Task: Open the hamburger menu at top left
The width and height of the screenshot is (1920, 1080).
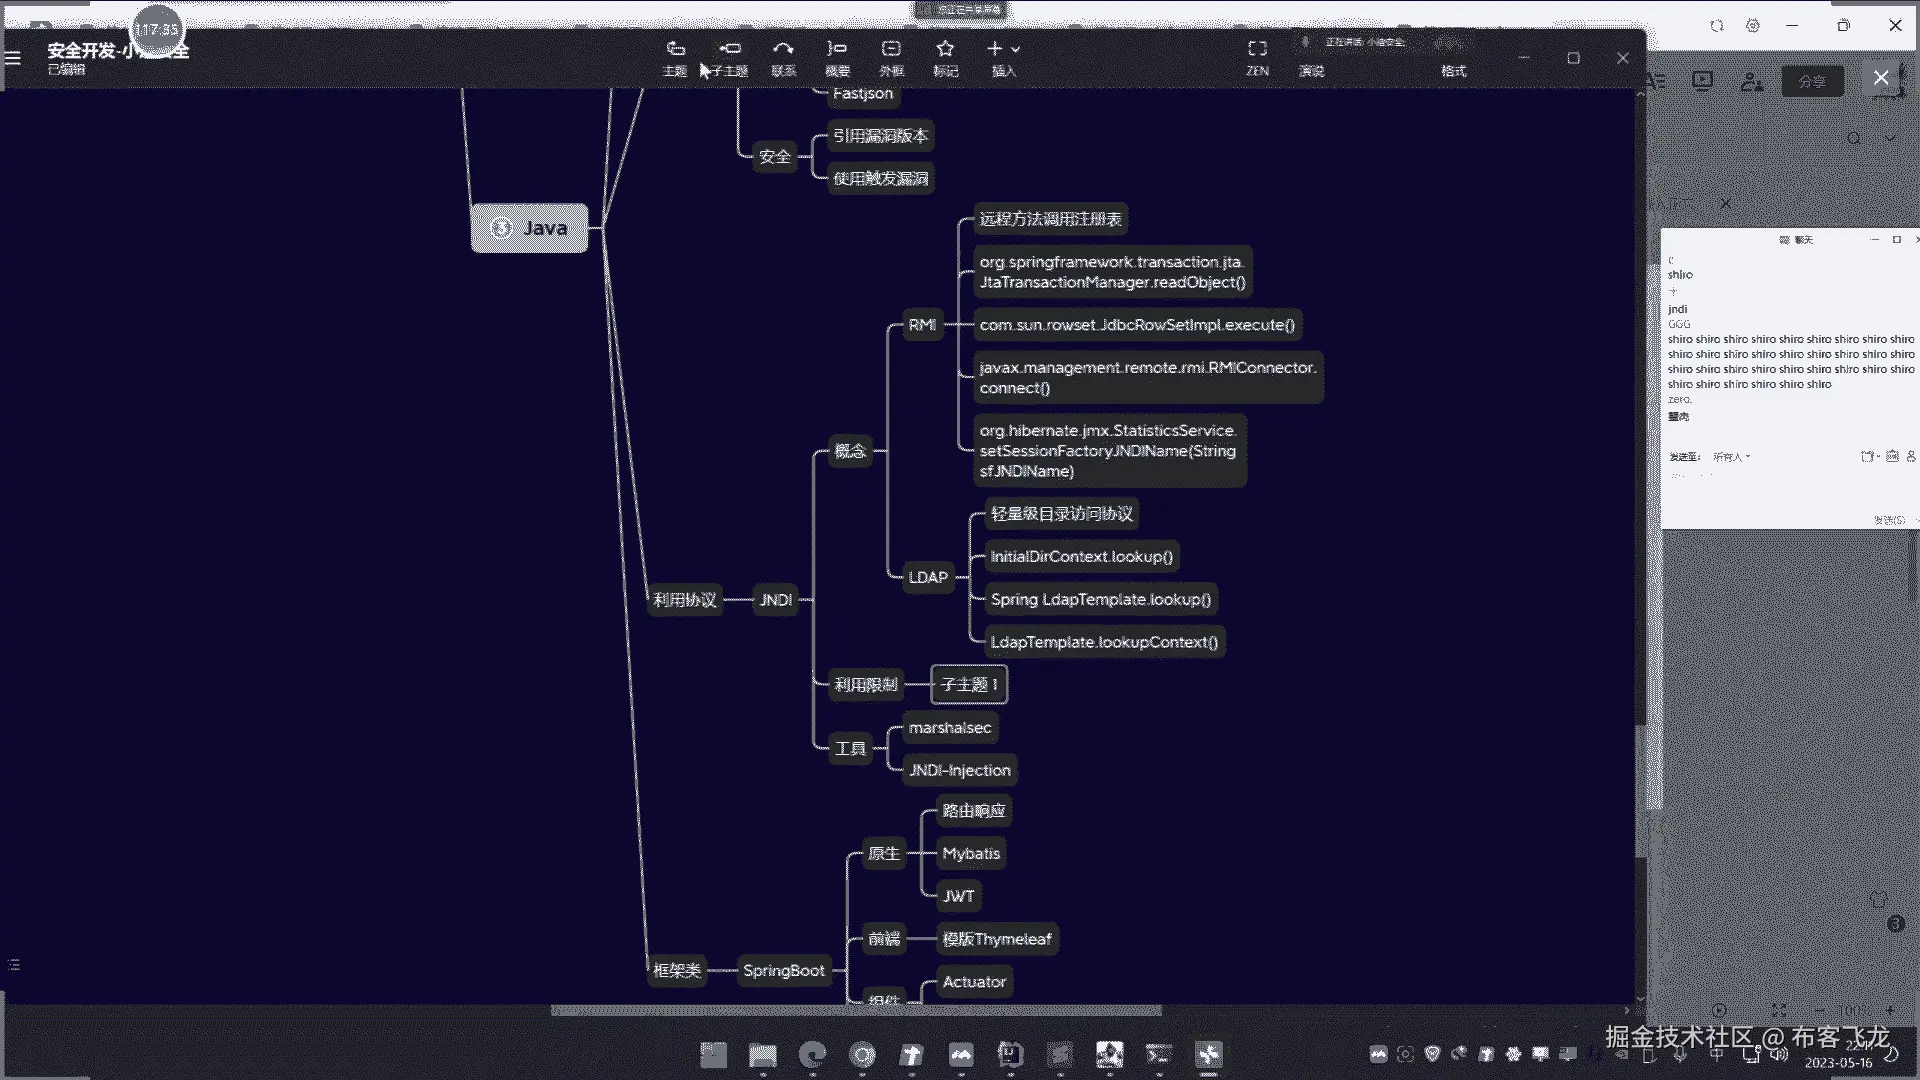Action: (x=13, y=58)
